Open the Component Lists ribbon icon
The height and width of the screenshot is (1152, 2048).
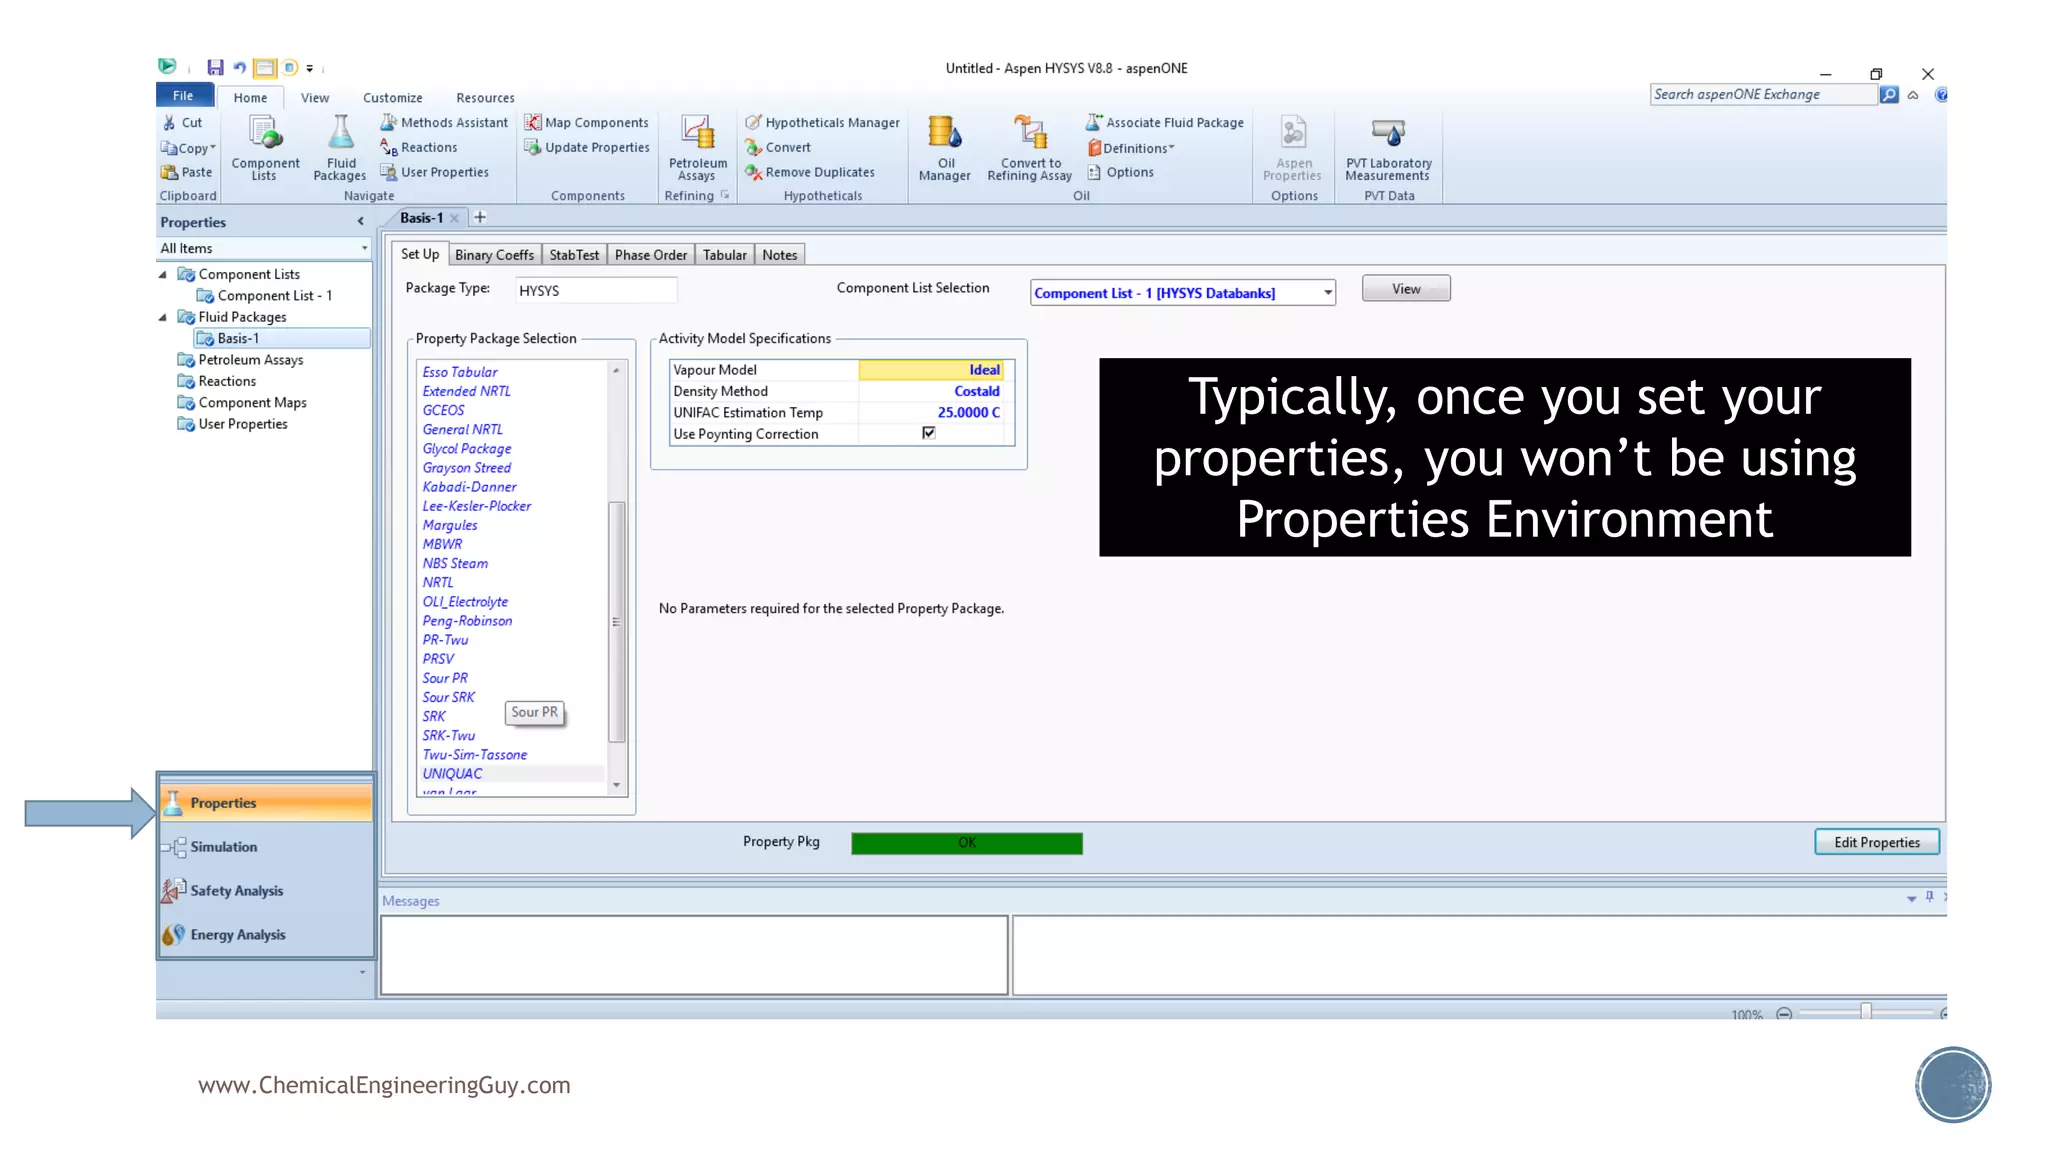point(265,148)
